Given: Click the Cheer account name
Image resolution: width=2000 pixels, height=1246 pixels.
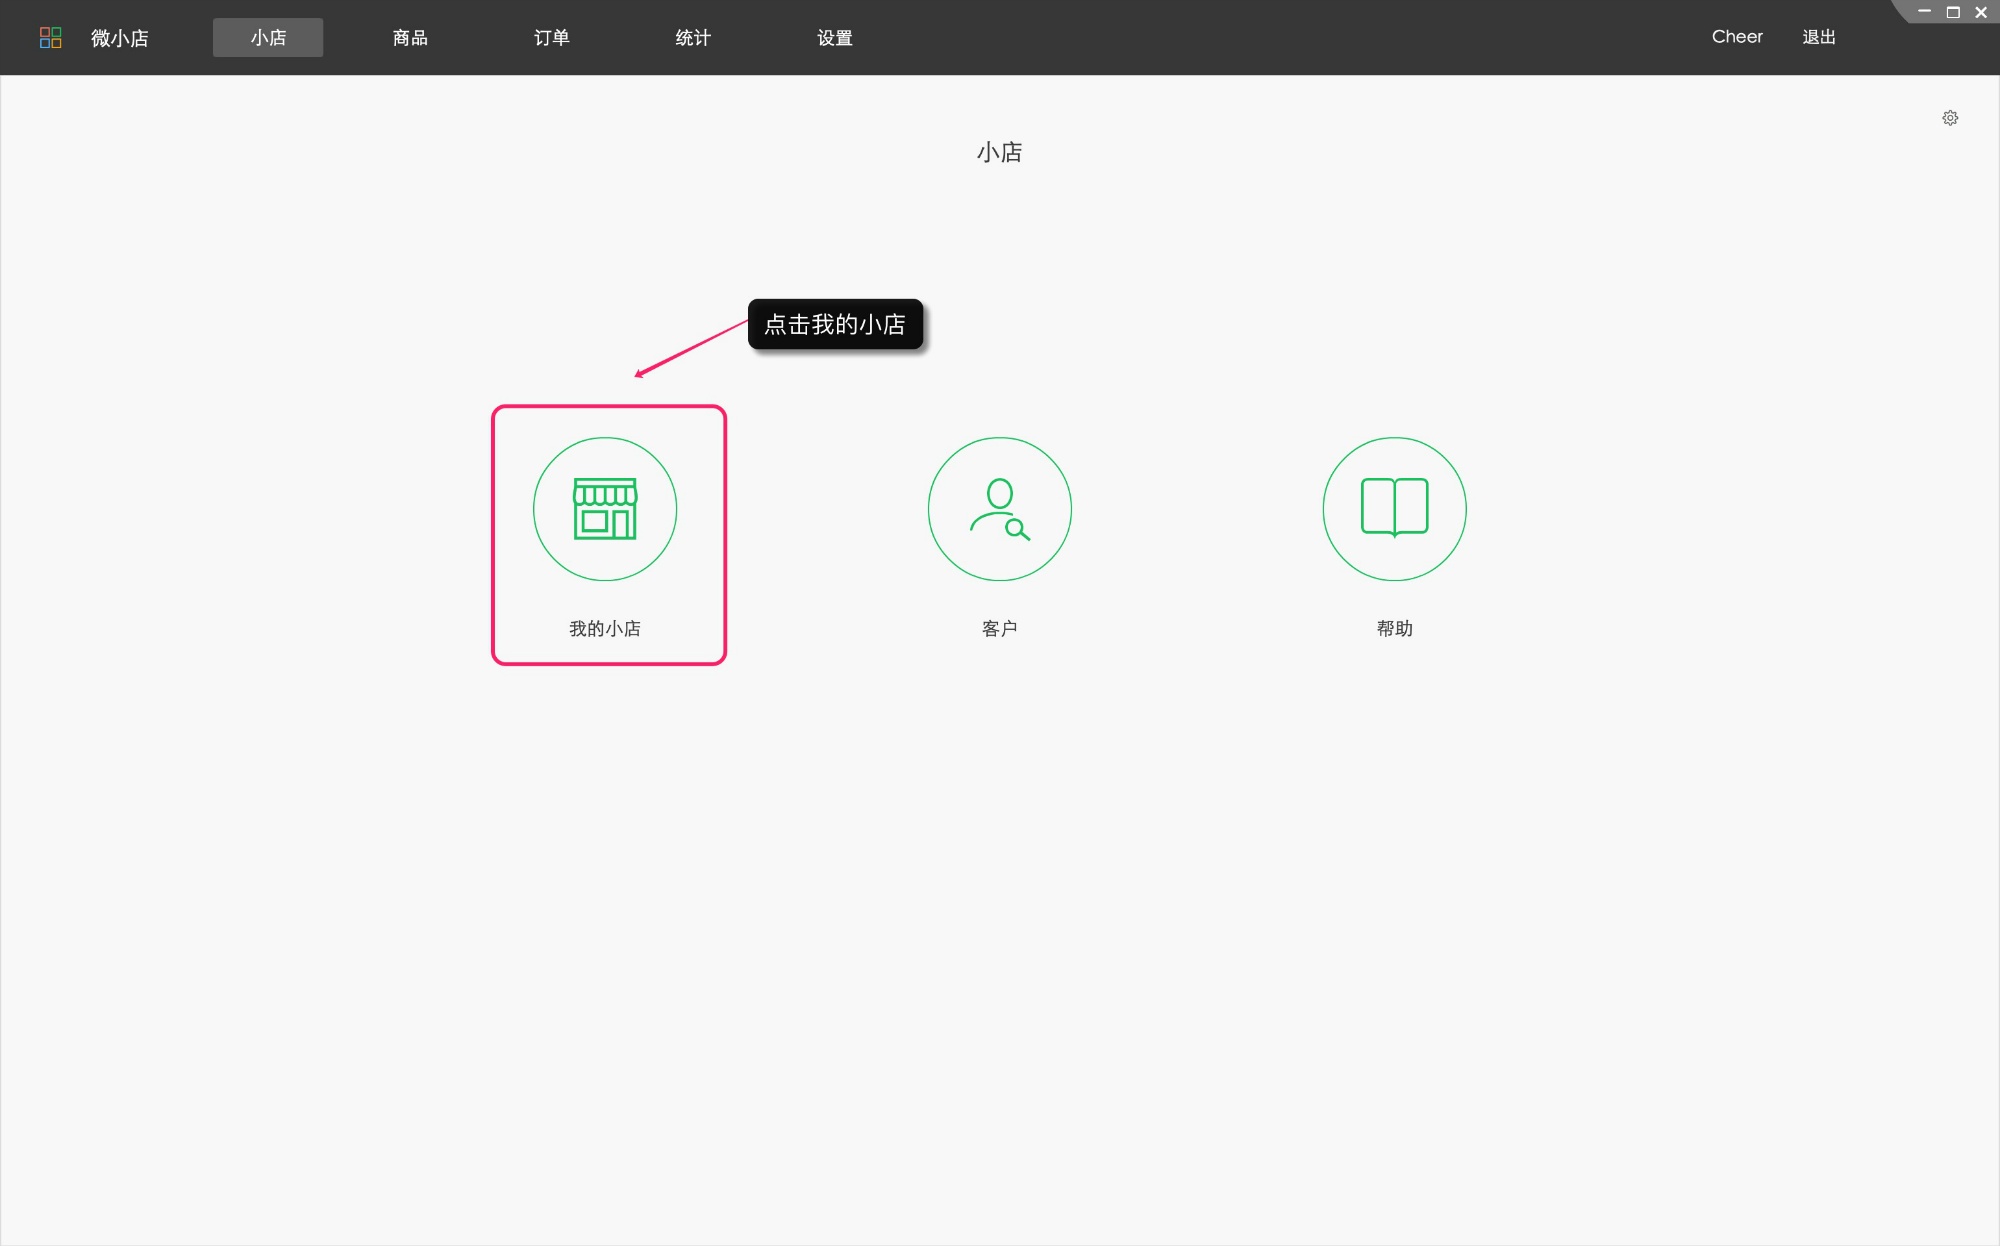Looking at the screenshot, I should (1737, 36).
